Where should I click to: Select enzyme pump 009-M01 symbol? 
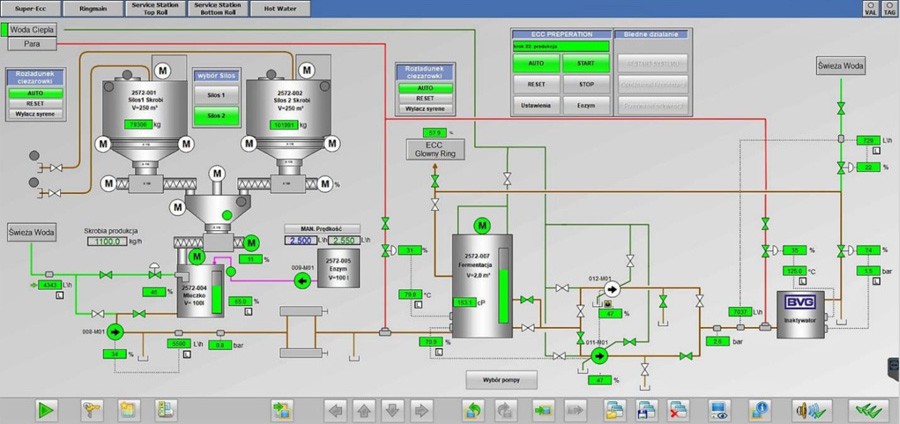302,280
